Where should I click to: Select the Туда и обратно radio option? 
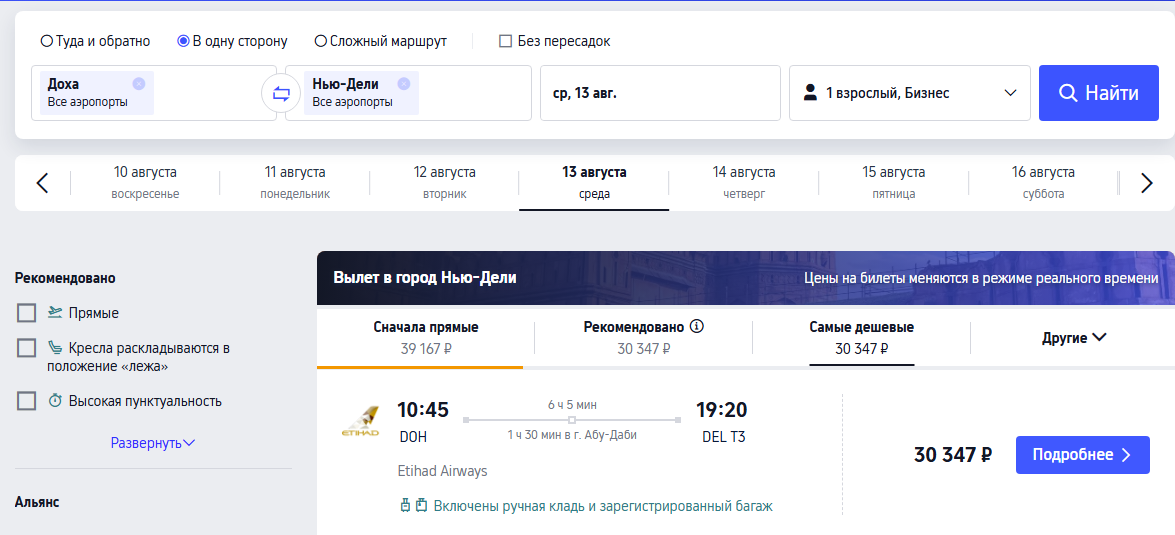coord(47,41)
